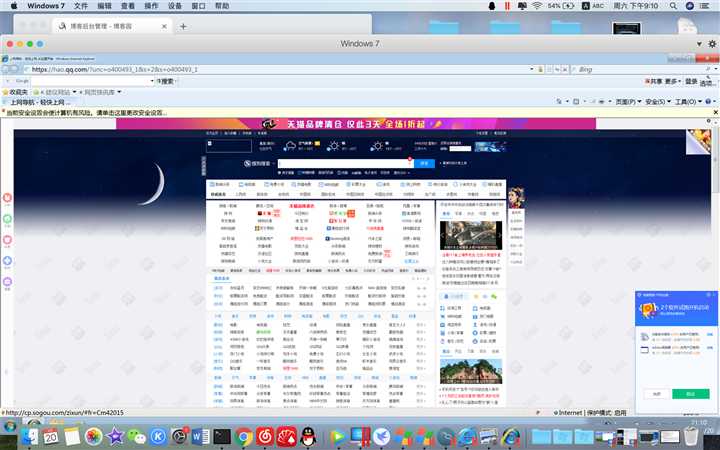Open the Apple menu
Viewport: 720px width, 450px height.
14,6
